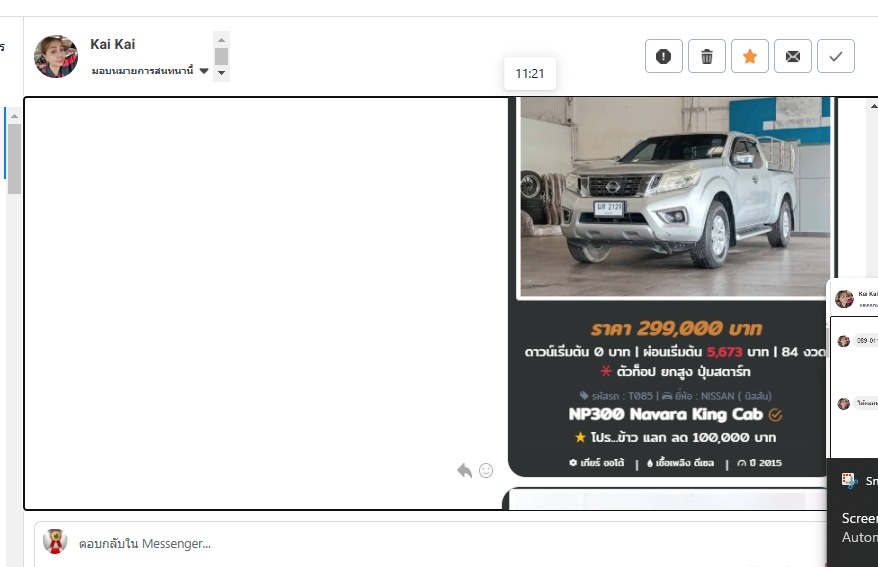Mark conversation unread with envelope icon

point(793,56)
